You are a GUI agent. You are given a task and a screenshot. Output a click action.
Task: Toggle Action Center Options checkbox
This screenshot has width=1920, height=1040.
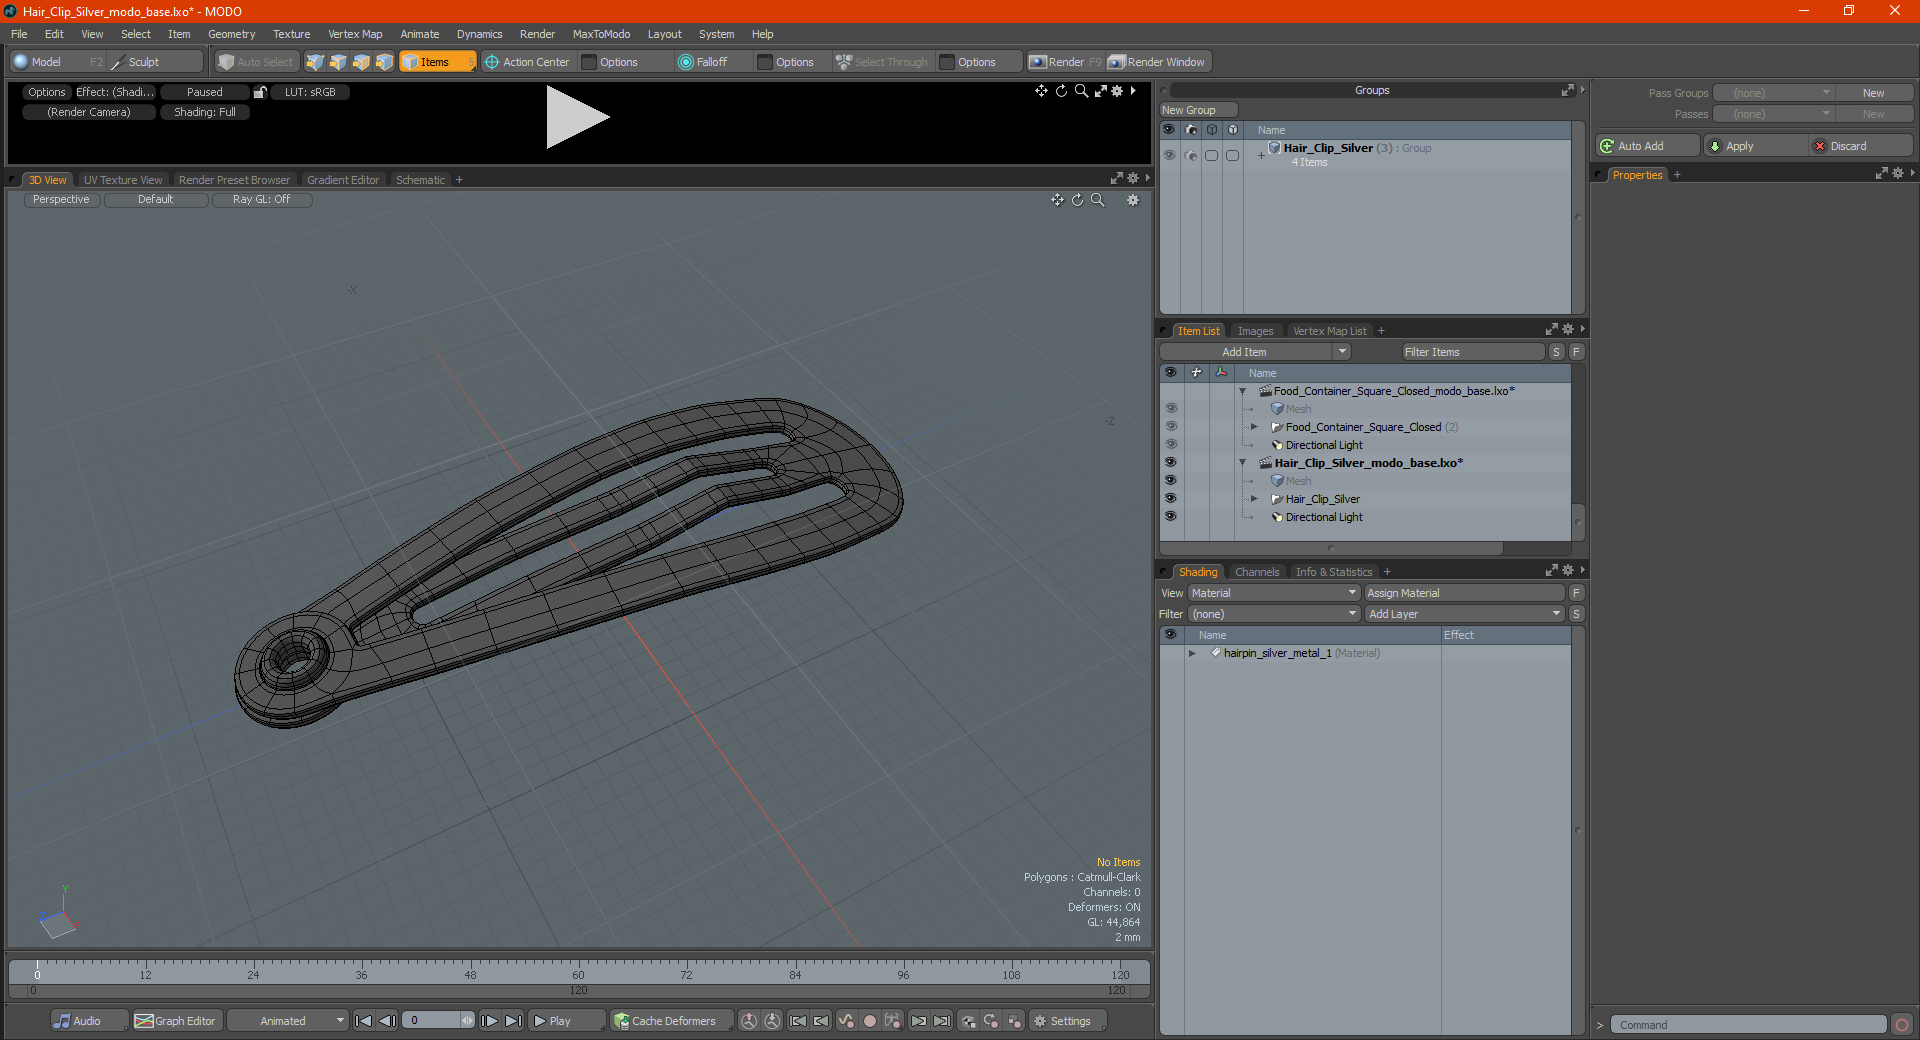pyautogui.click(x=590, y=62)
